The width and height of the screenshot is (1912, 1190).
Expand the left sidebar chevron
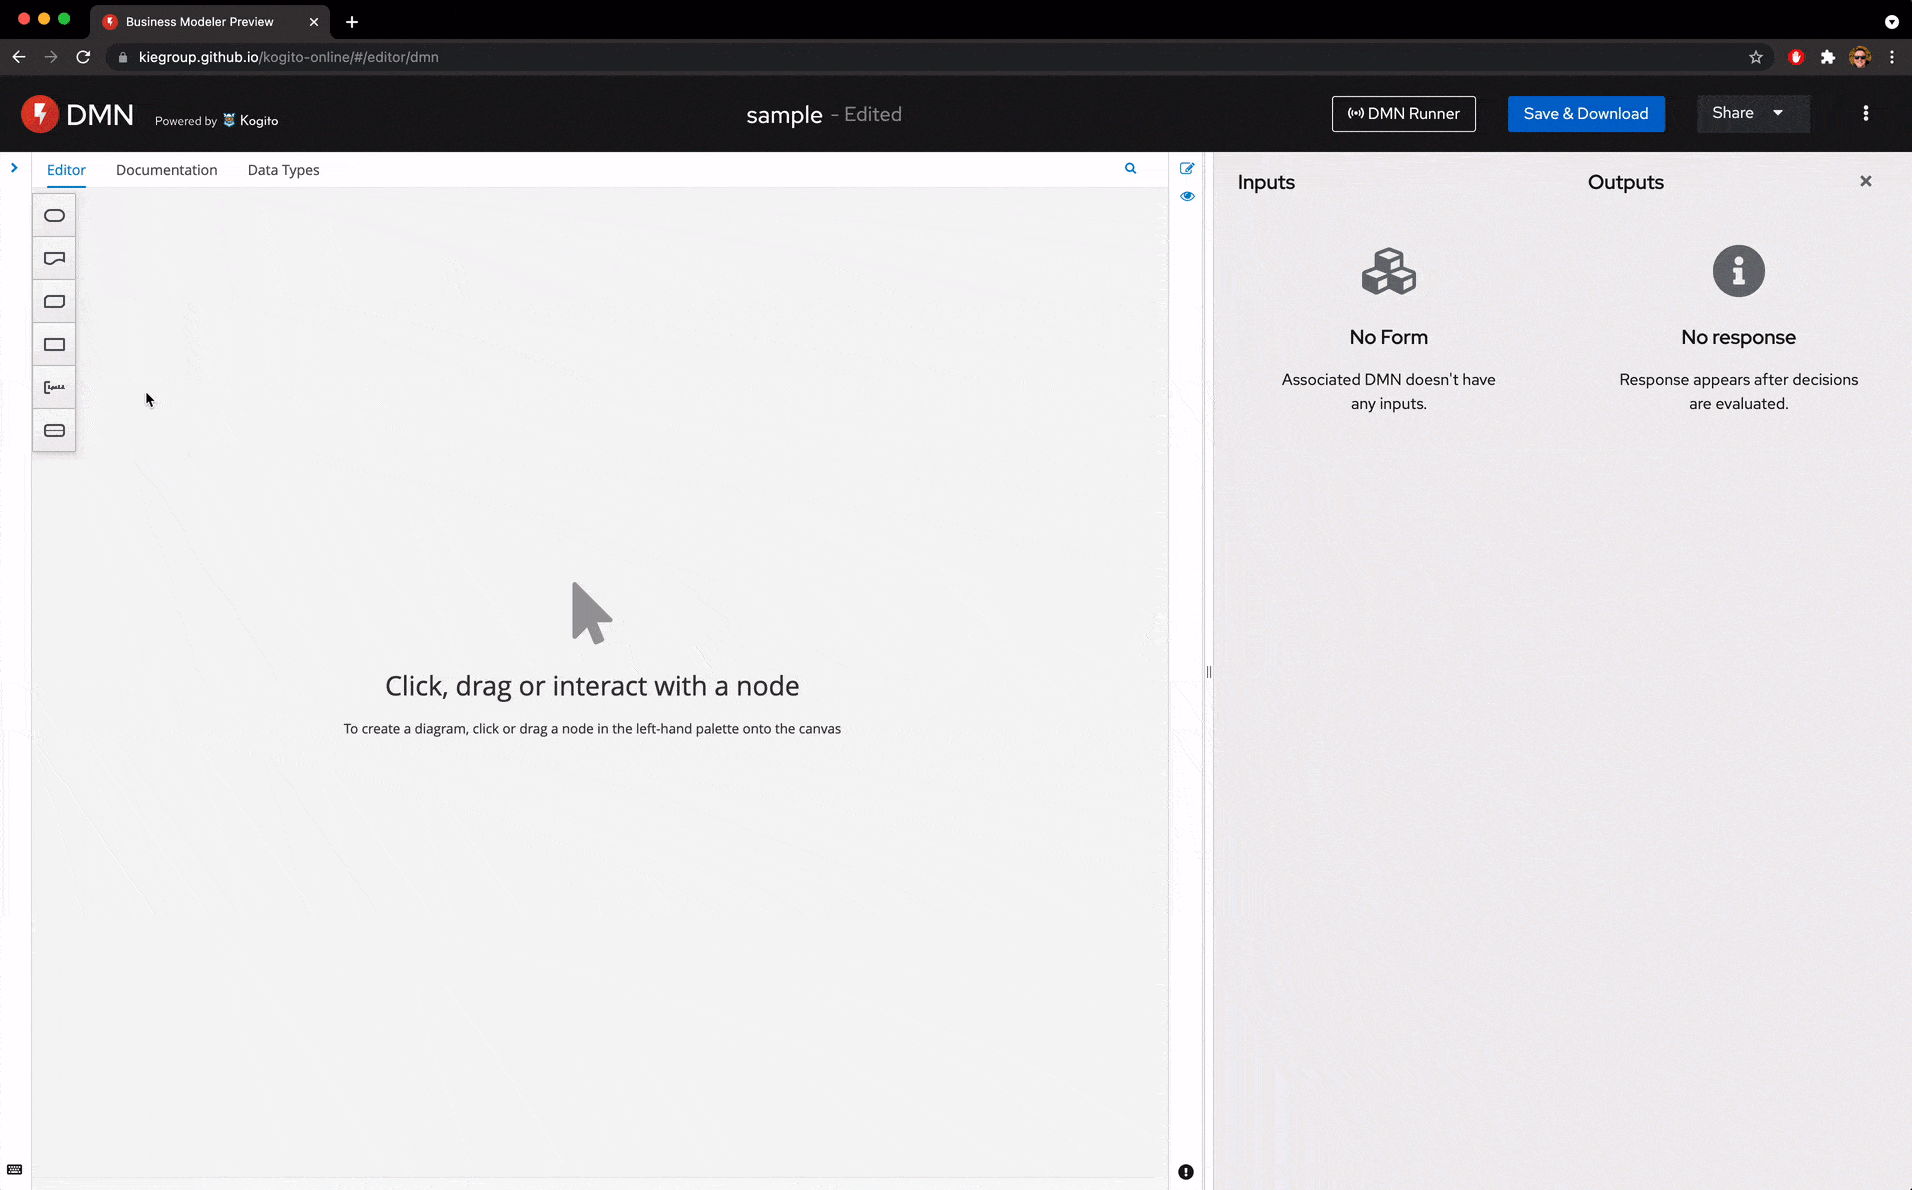tap(14, 168)
